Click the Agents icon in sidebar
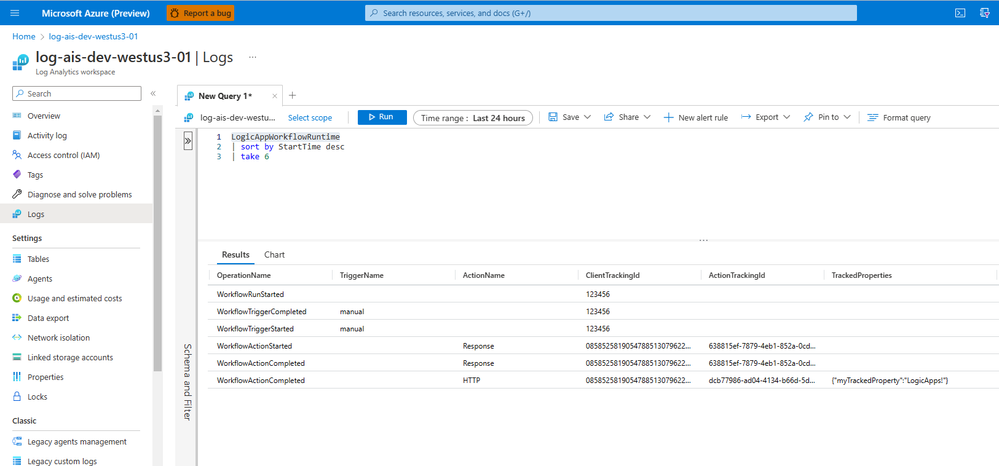 [17, 279]
